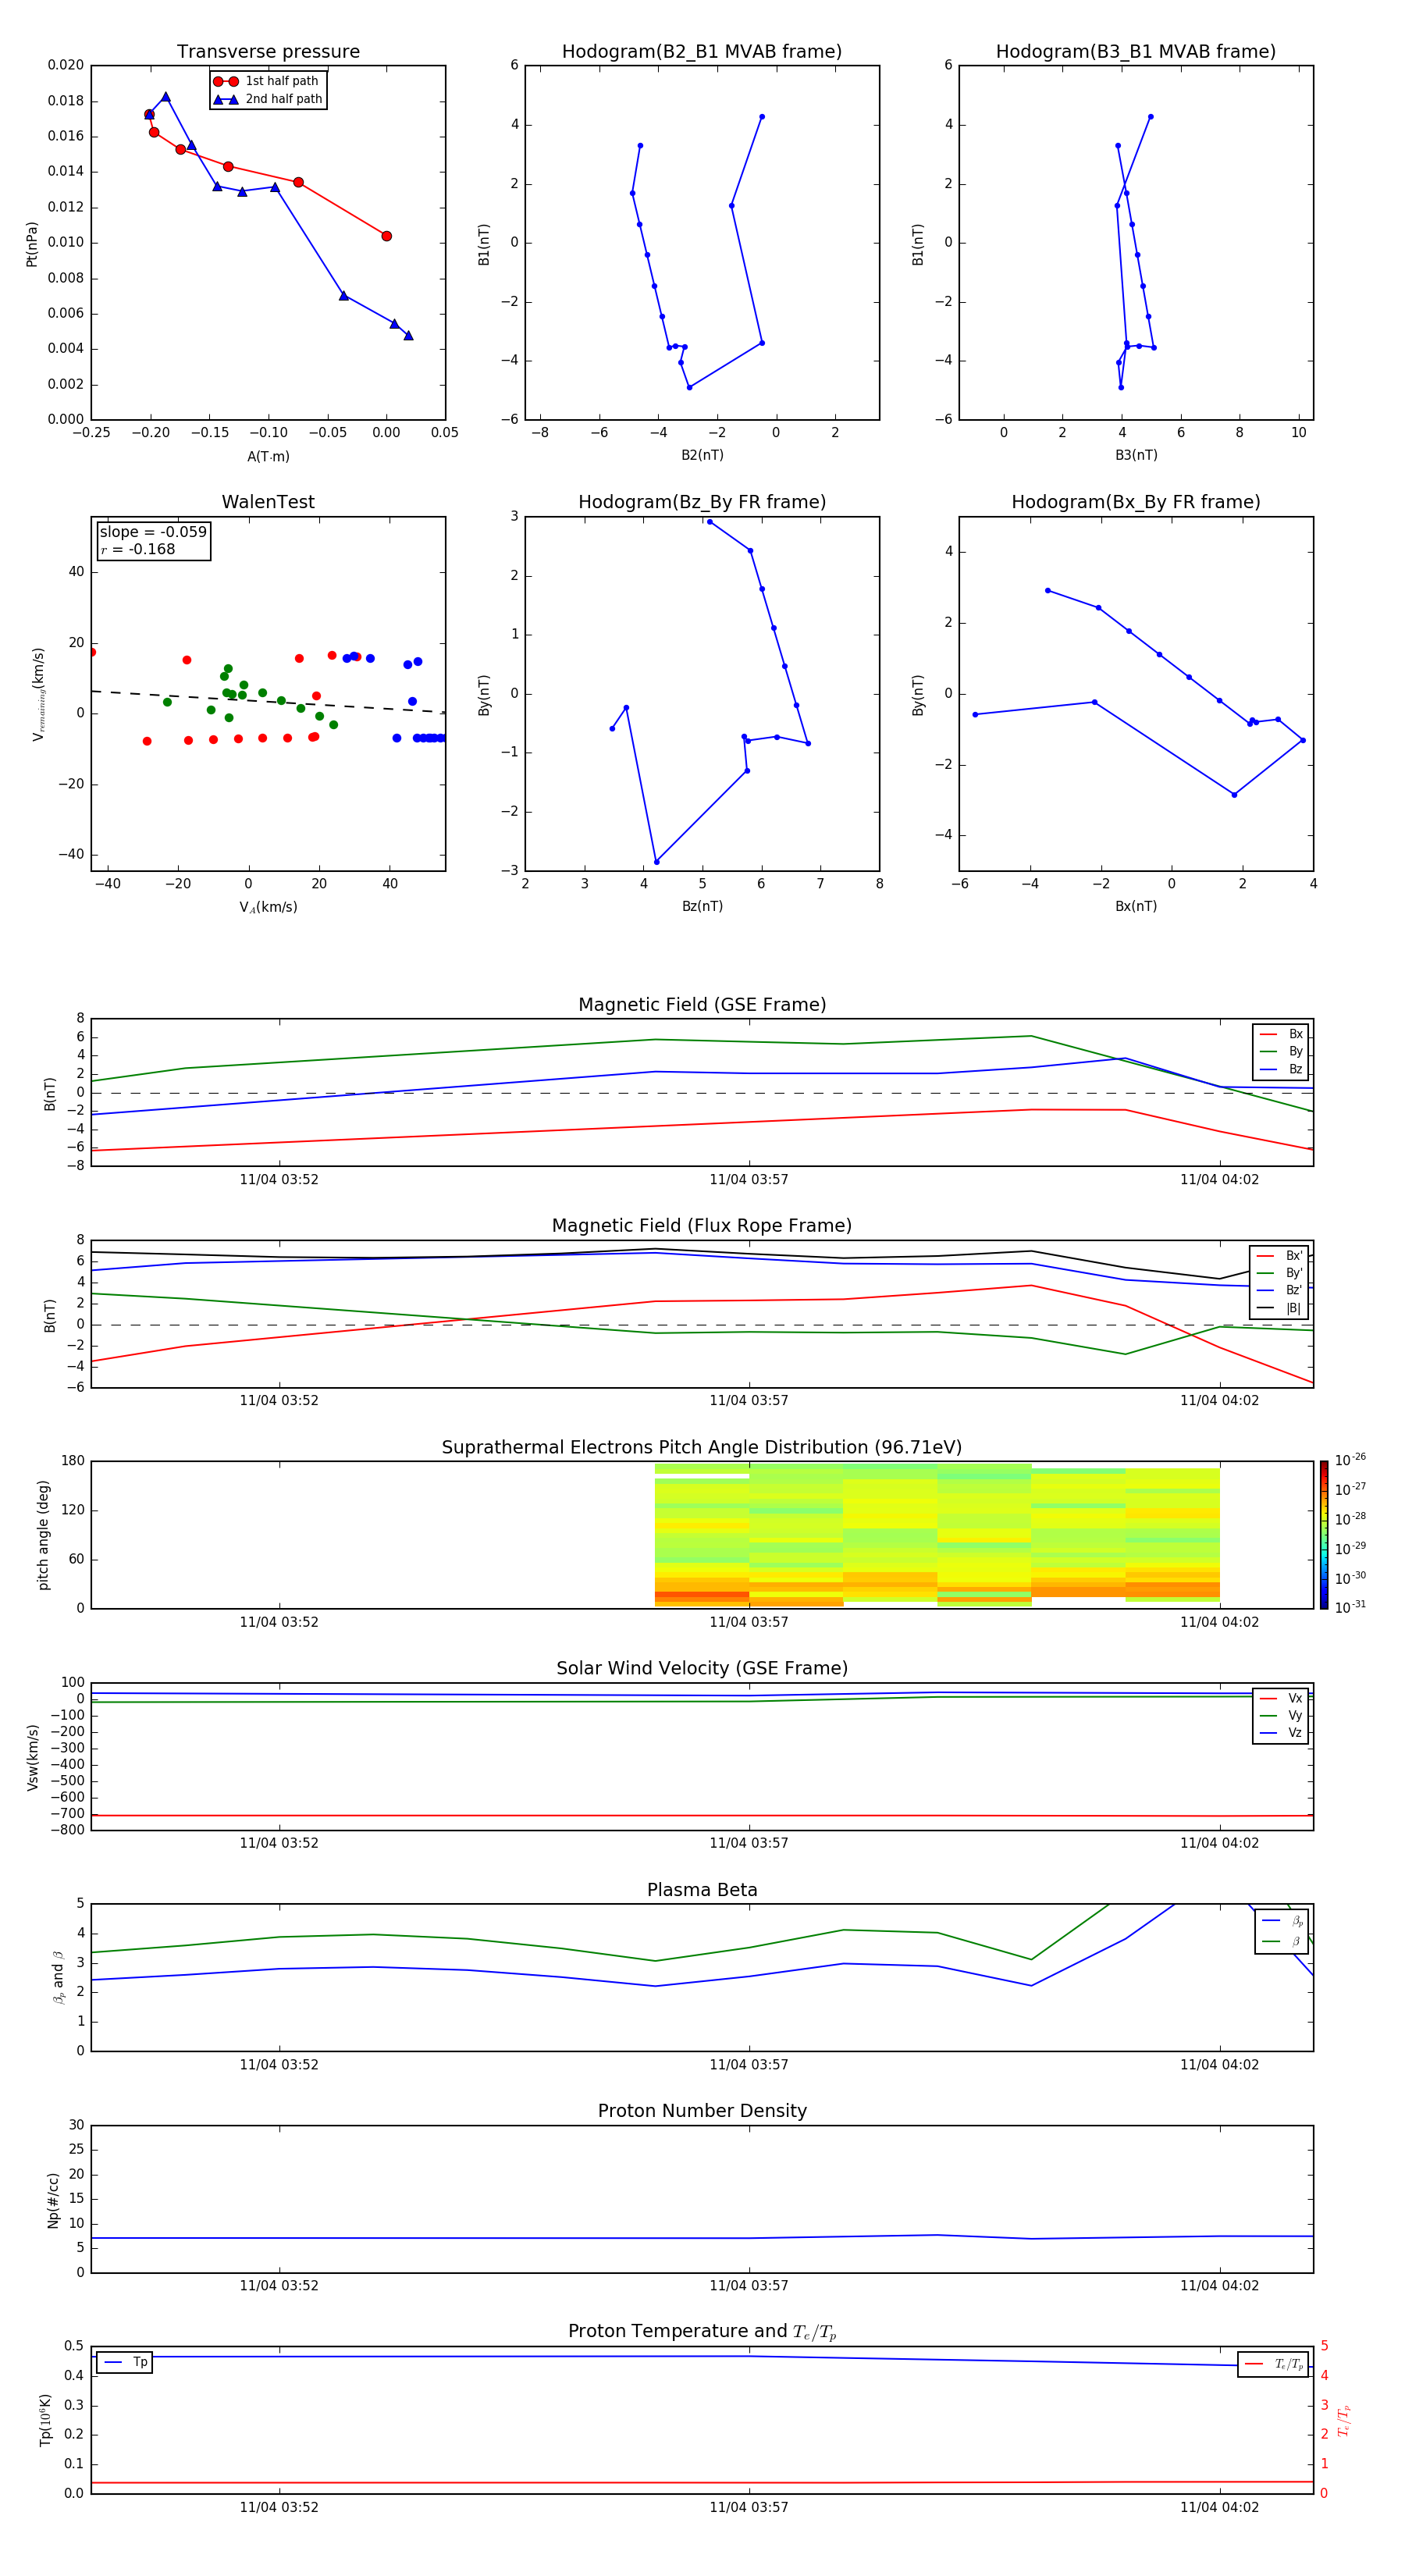Click the Tp legend in Proton Temperature plot

pos(124,2362)
